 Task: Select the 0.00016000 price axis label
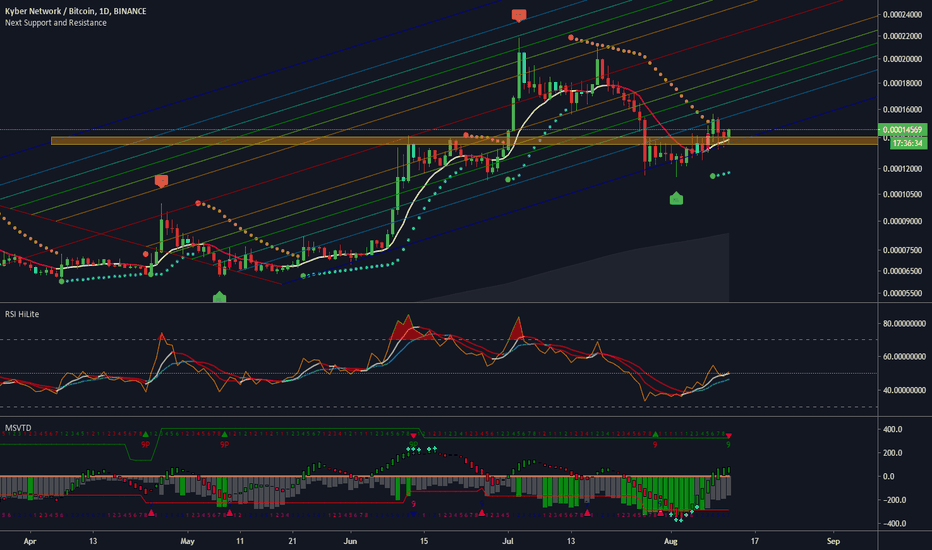902,110
